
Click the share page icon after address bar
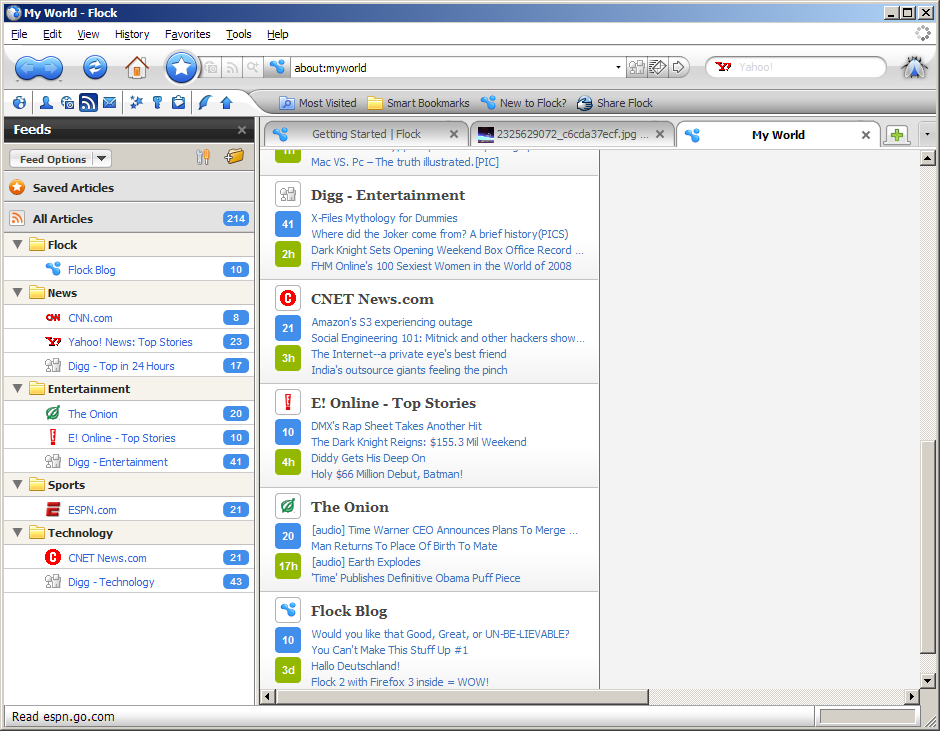637,67
